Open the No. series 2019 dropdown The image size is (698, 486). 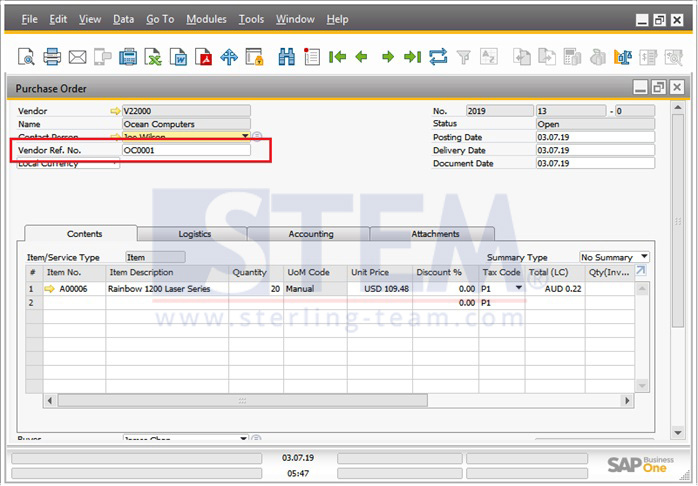click(x=500, y=111)
